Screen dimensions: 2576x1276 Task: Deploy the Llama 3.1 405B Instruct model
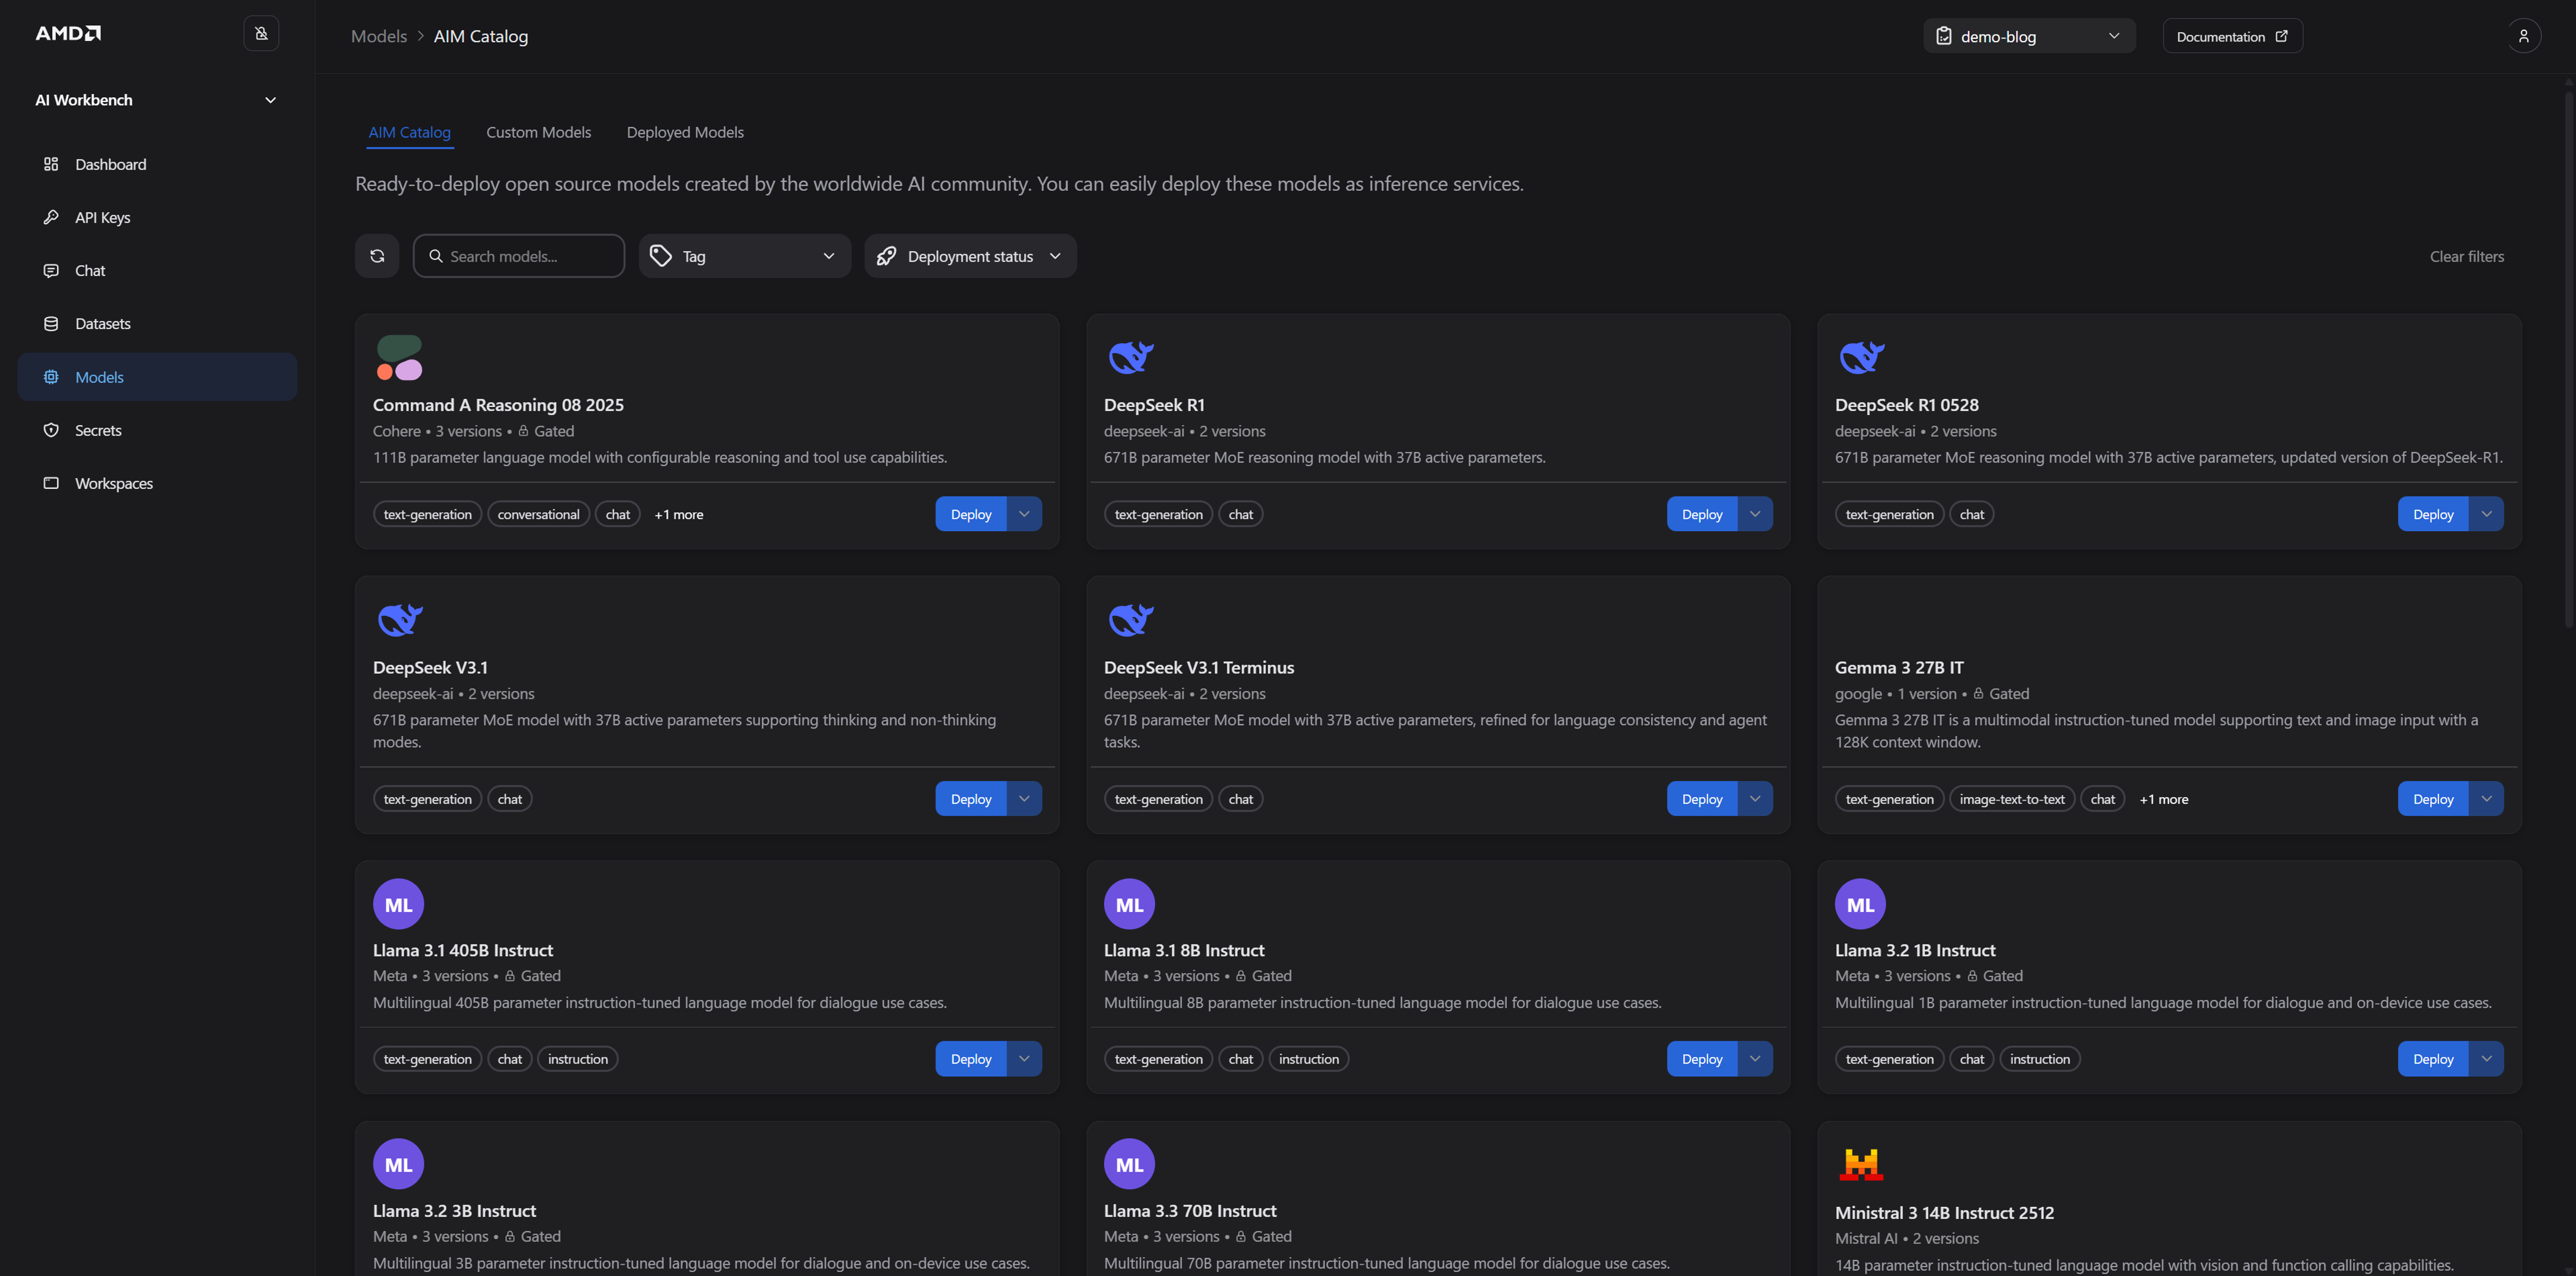(x=971, y=1059)
